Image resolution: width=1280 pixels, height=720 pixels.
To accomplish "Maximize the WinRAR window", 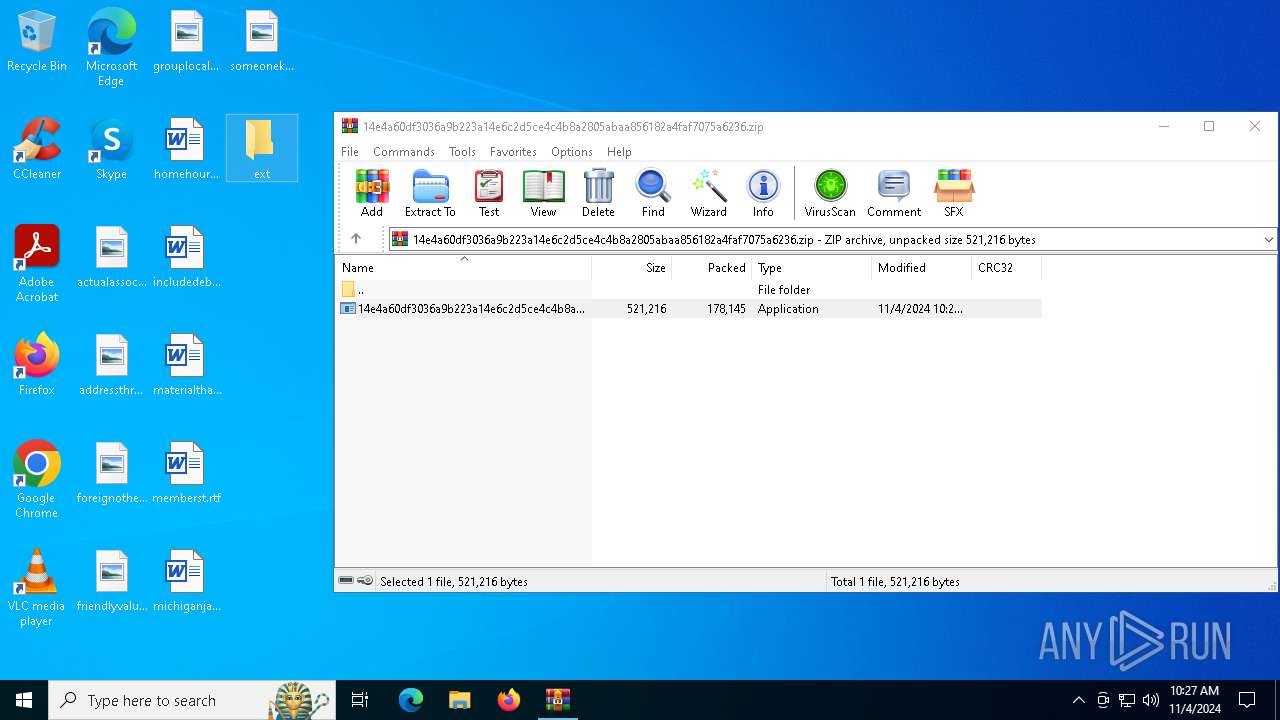I will 1209,126.
